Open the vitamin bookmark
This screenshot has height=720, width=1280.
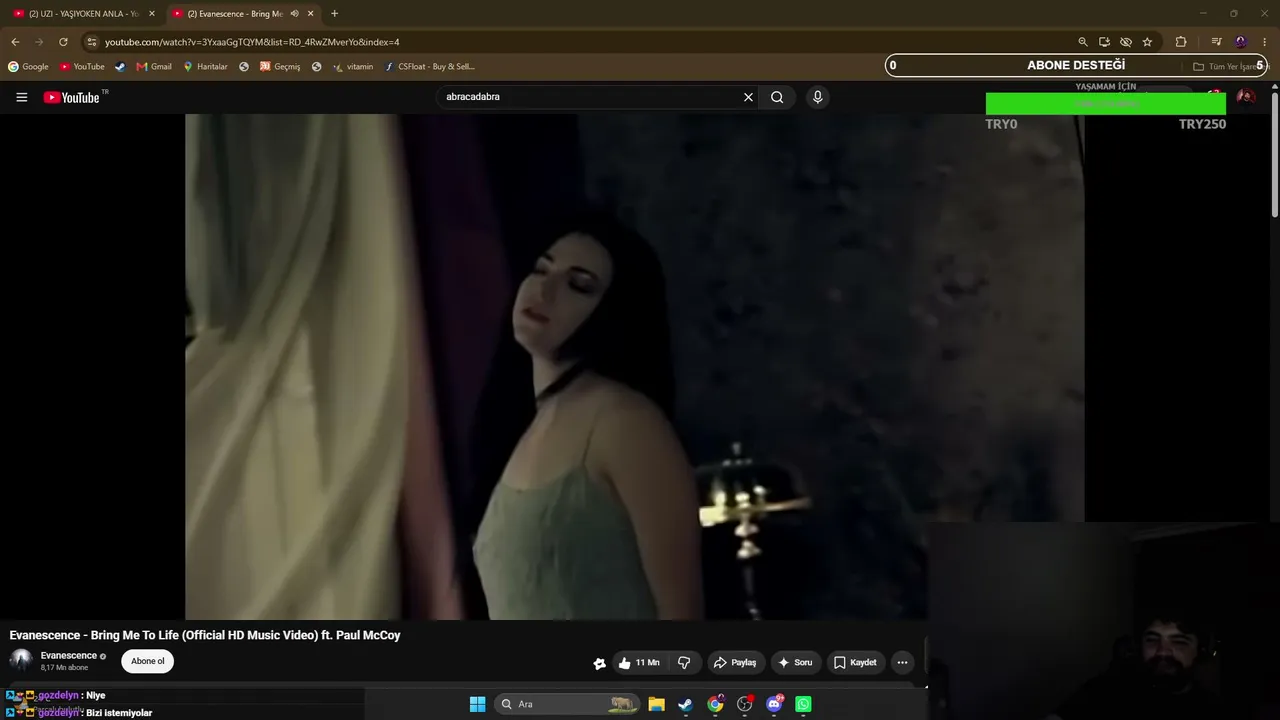353,67
